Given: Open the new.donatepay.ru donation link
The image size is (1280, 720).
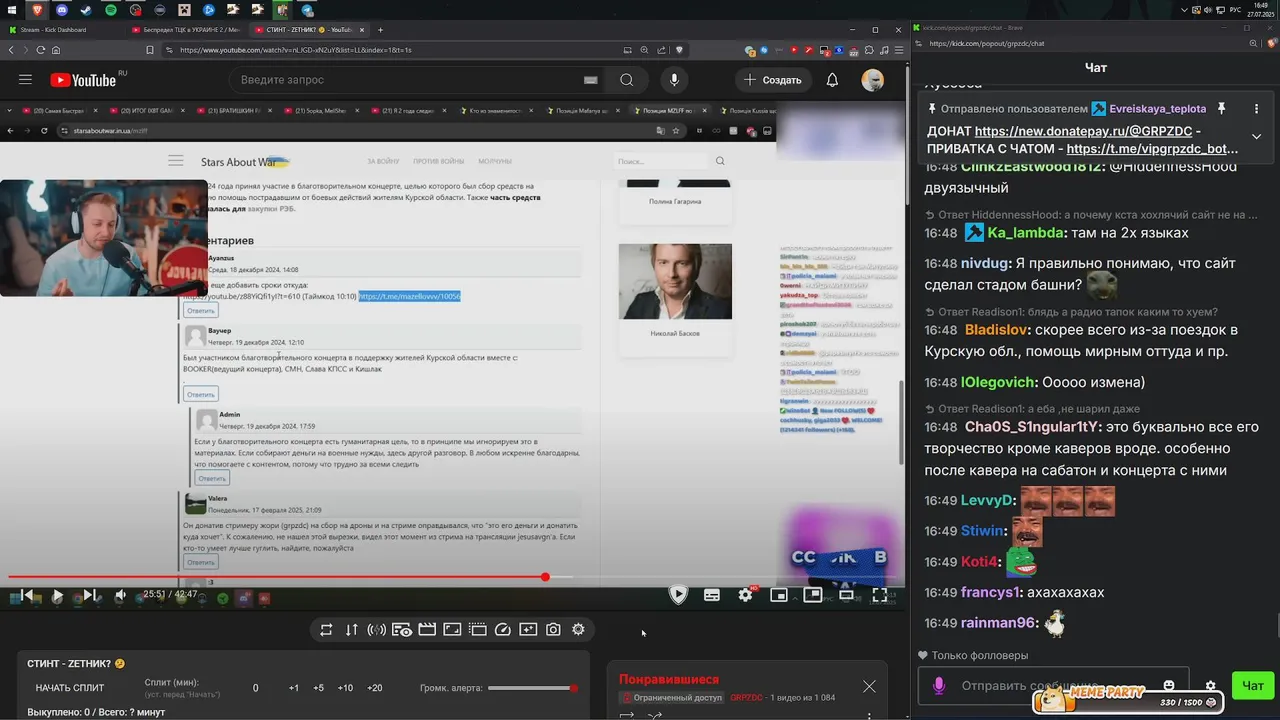Looking at the screenshot, I should pyautogui.click(x=1084, y=131).
